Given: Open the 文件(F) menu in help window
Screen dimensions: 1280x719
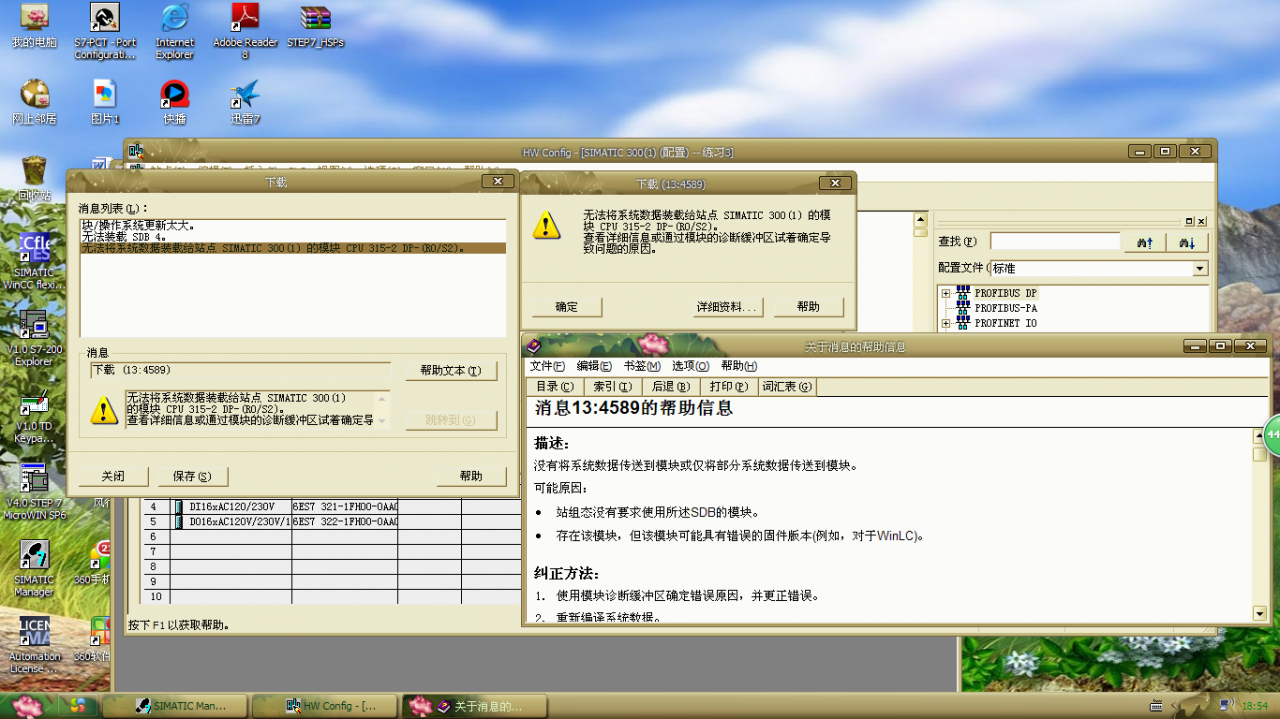Looking at the screenshot, I should click(x=547, y=366).
